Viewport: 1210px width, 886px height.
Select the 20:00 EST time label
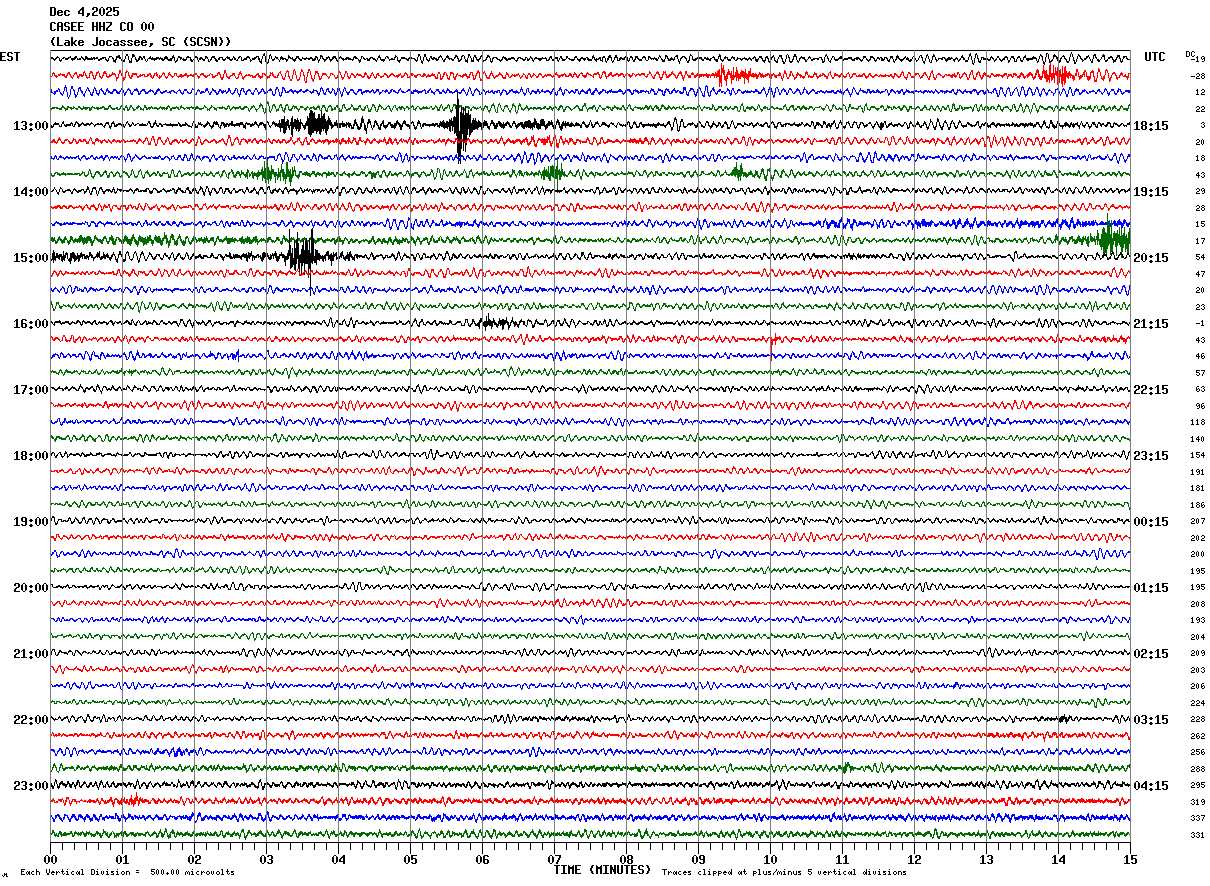[30, 588]
